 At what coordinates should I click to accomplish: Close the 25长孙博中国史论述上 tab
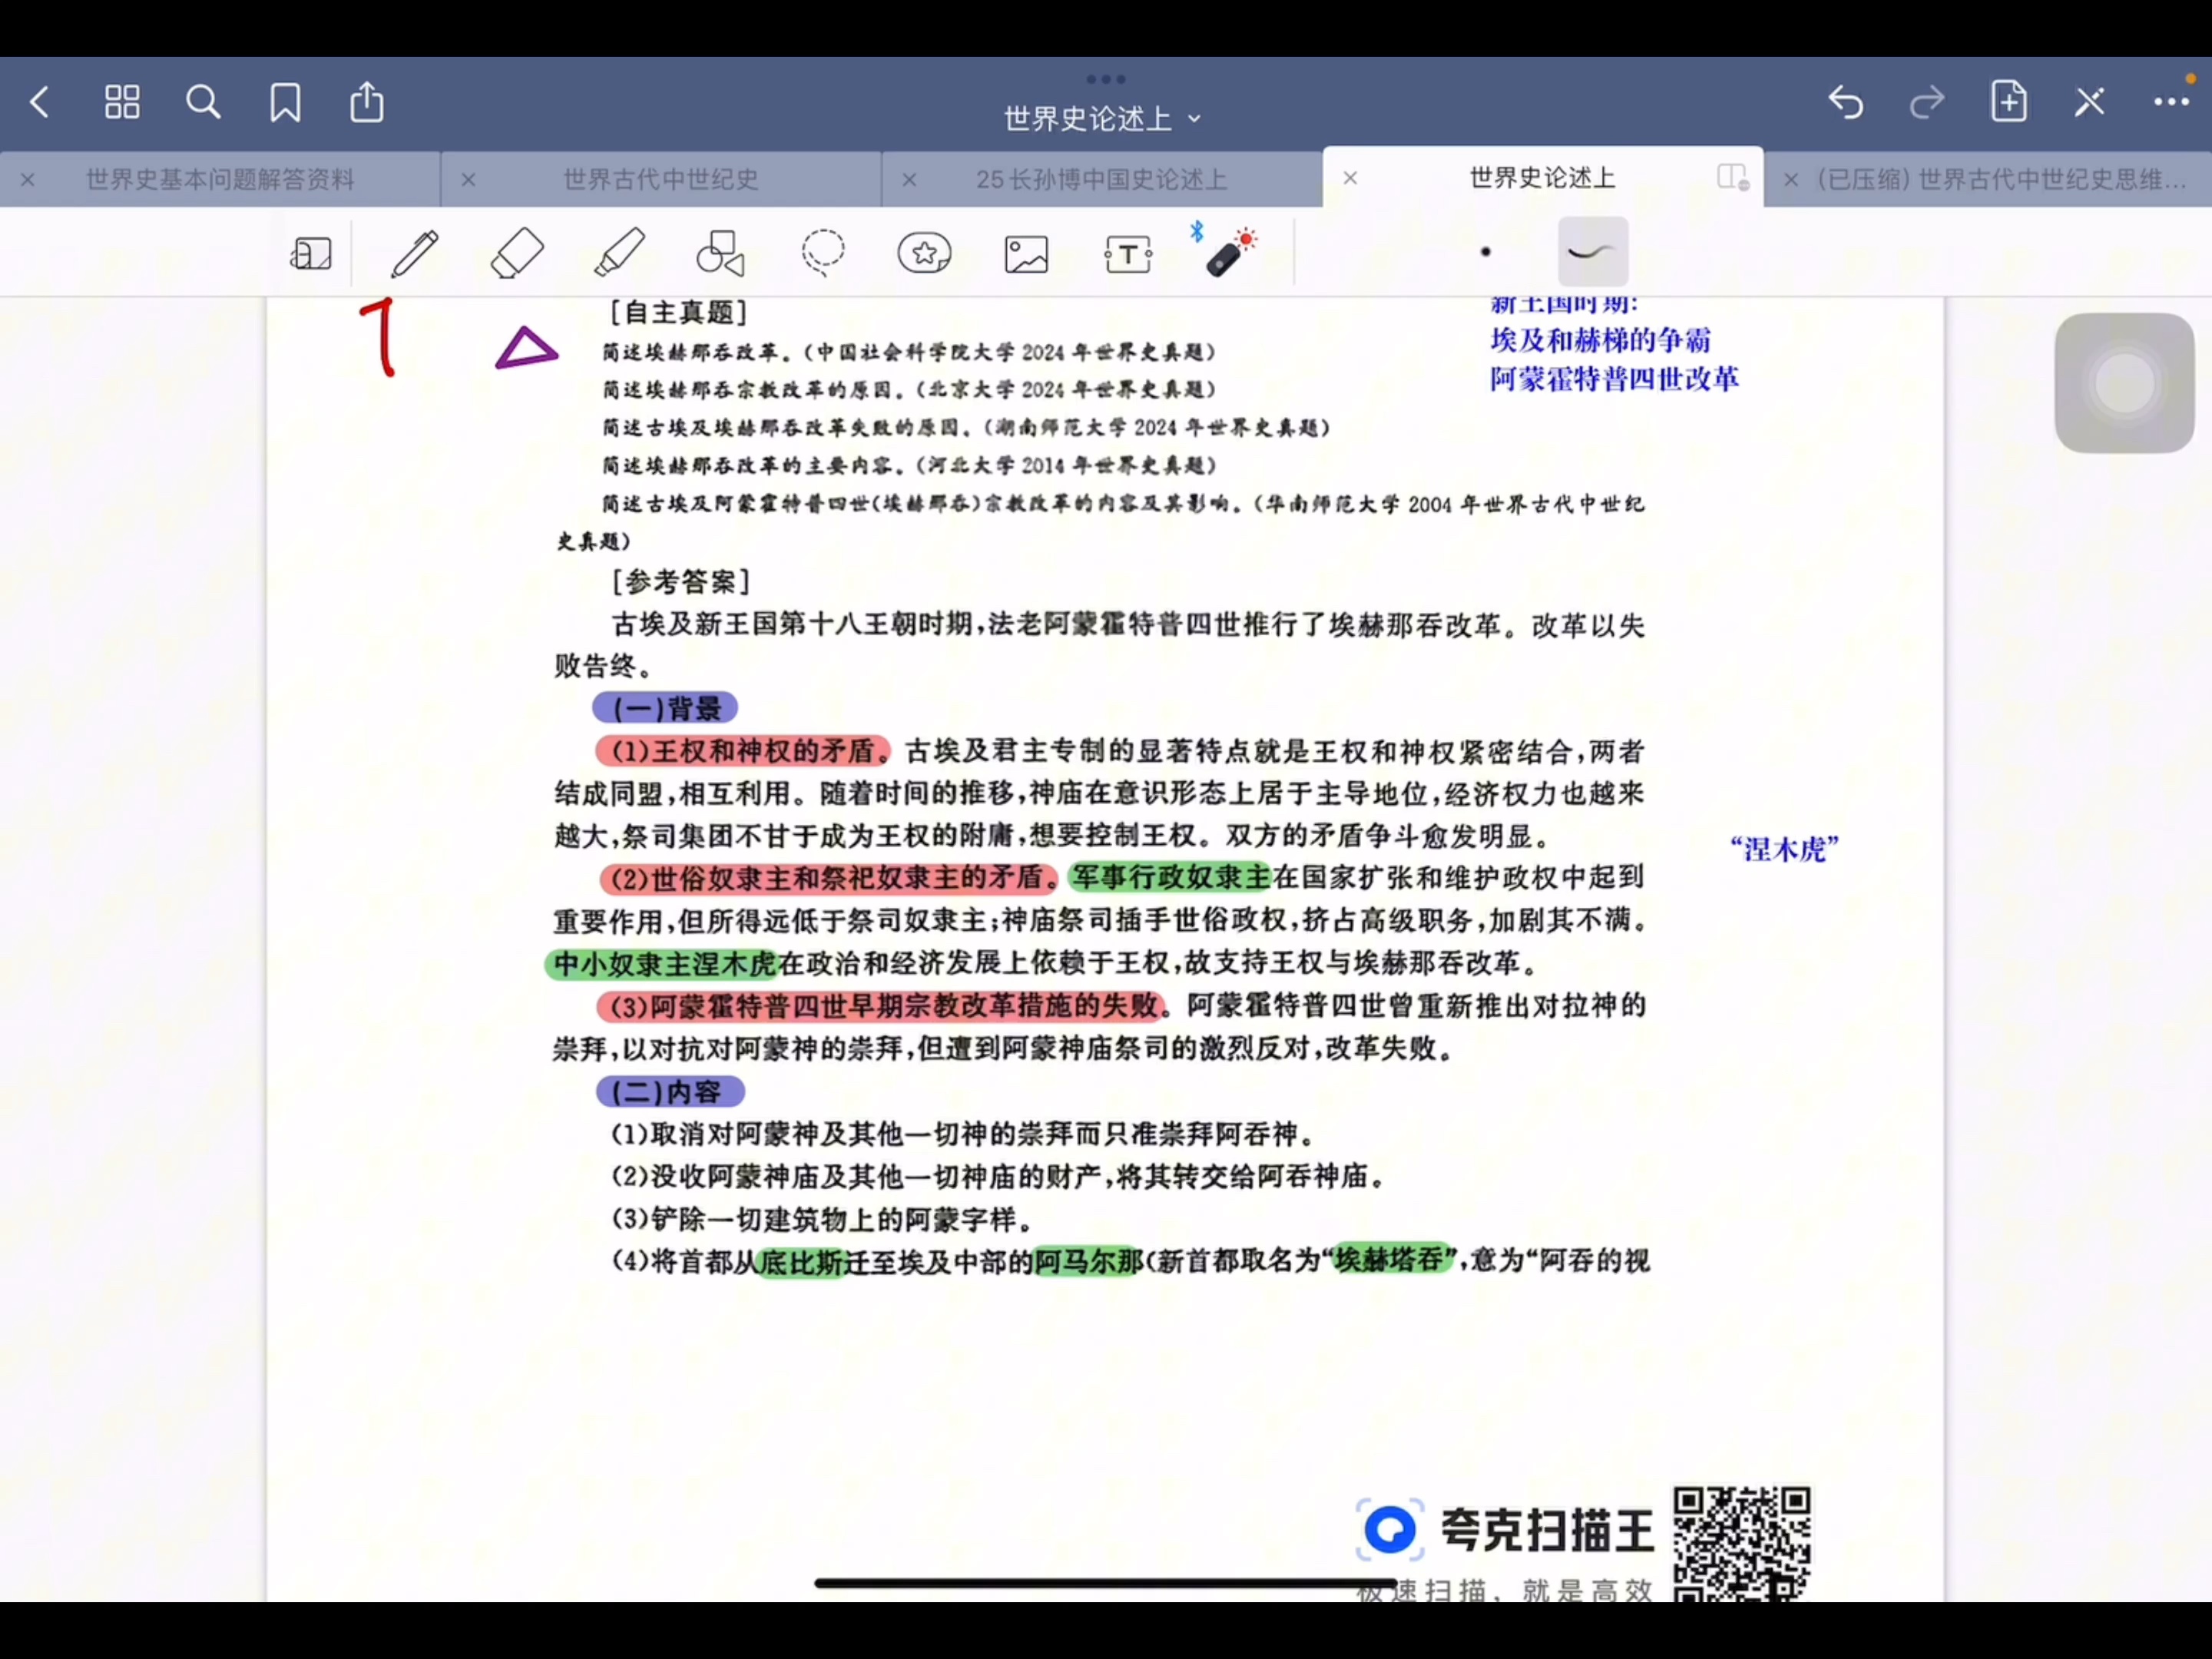(909, 180)
